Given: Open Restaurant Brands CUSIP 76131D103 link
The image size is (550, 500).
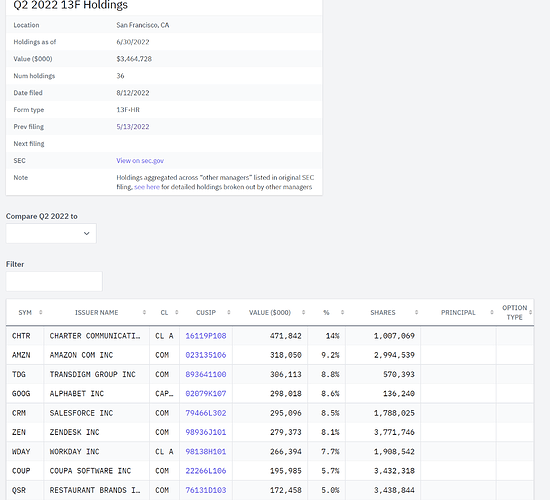Looking at the screenshot, I should 206,490.
